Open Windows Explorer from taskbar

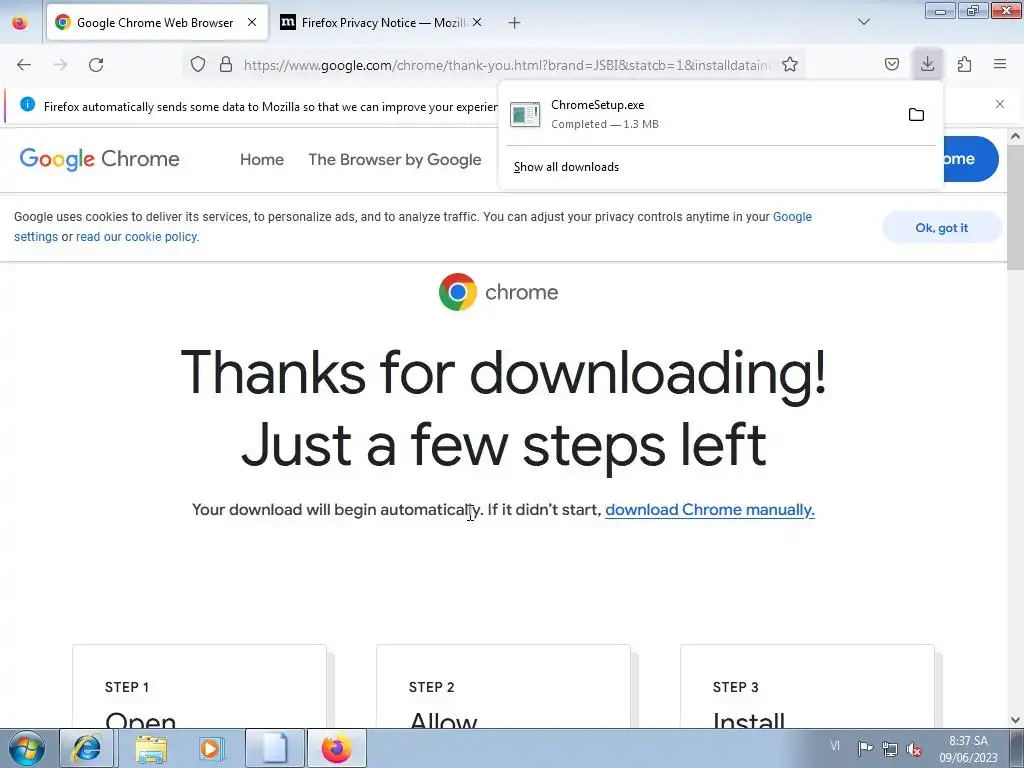coord(151,748)
